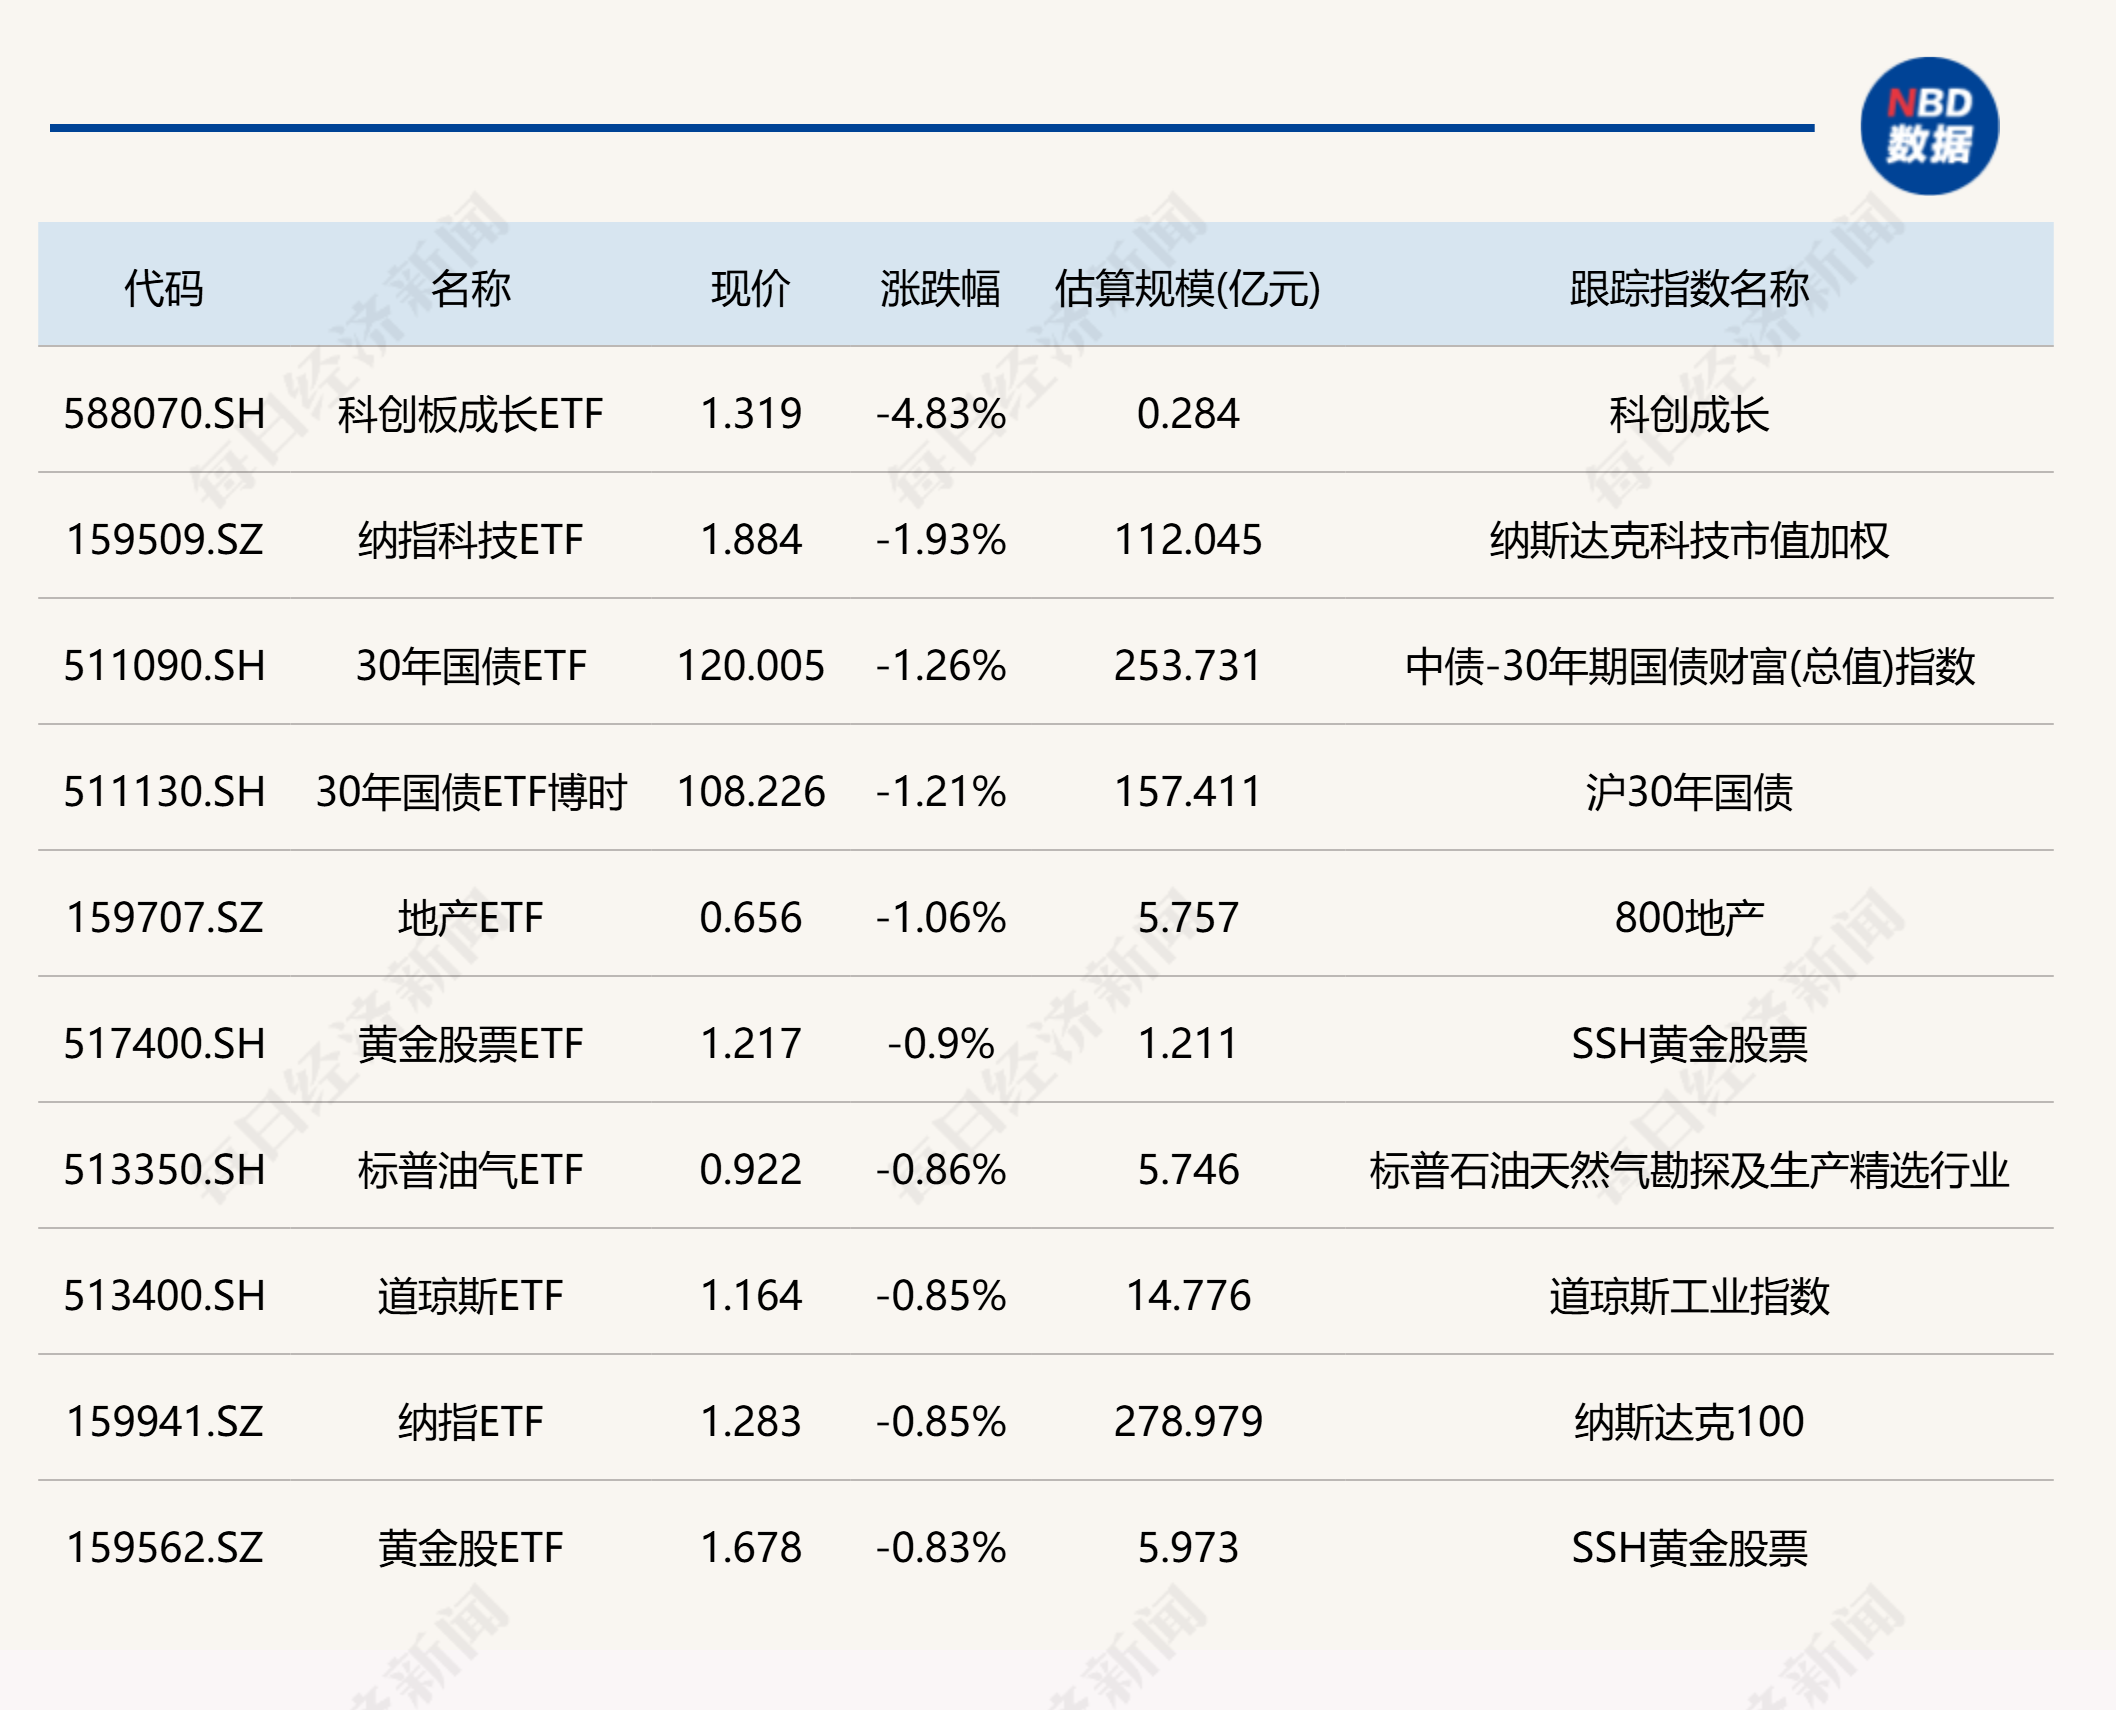Select 黄金股ETF name cell
The height and width of the screenshot is (1710, 2116).
coord(470,1548)
